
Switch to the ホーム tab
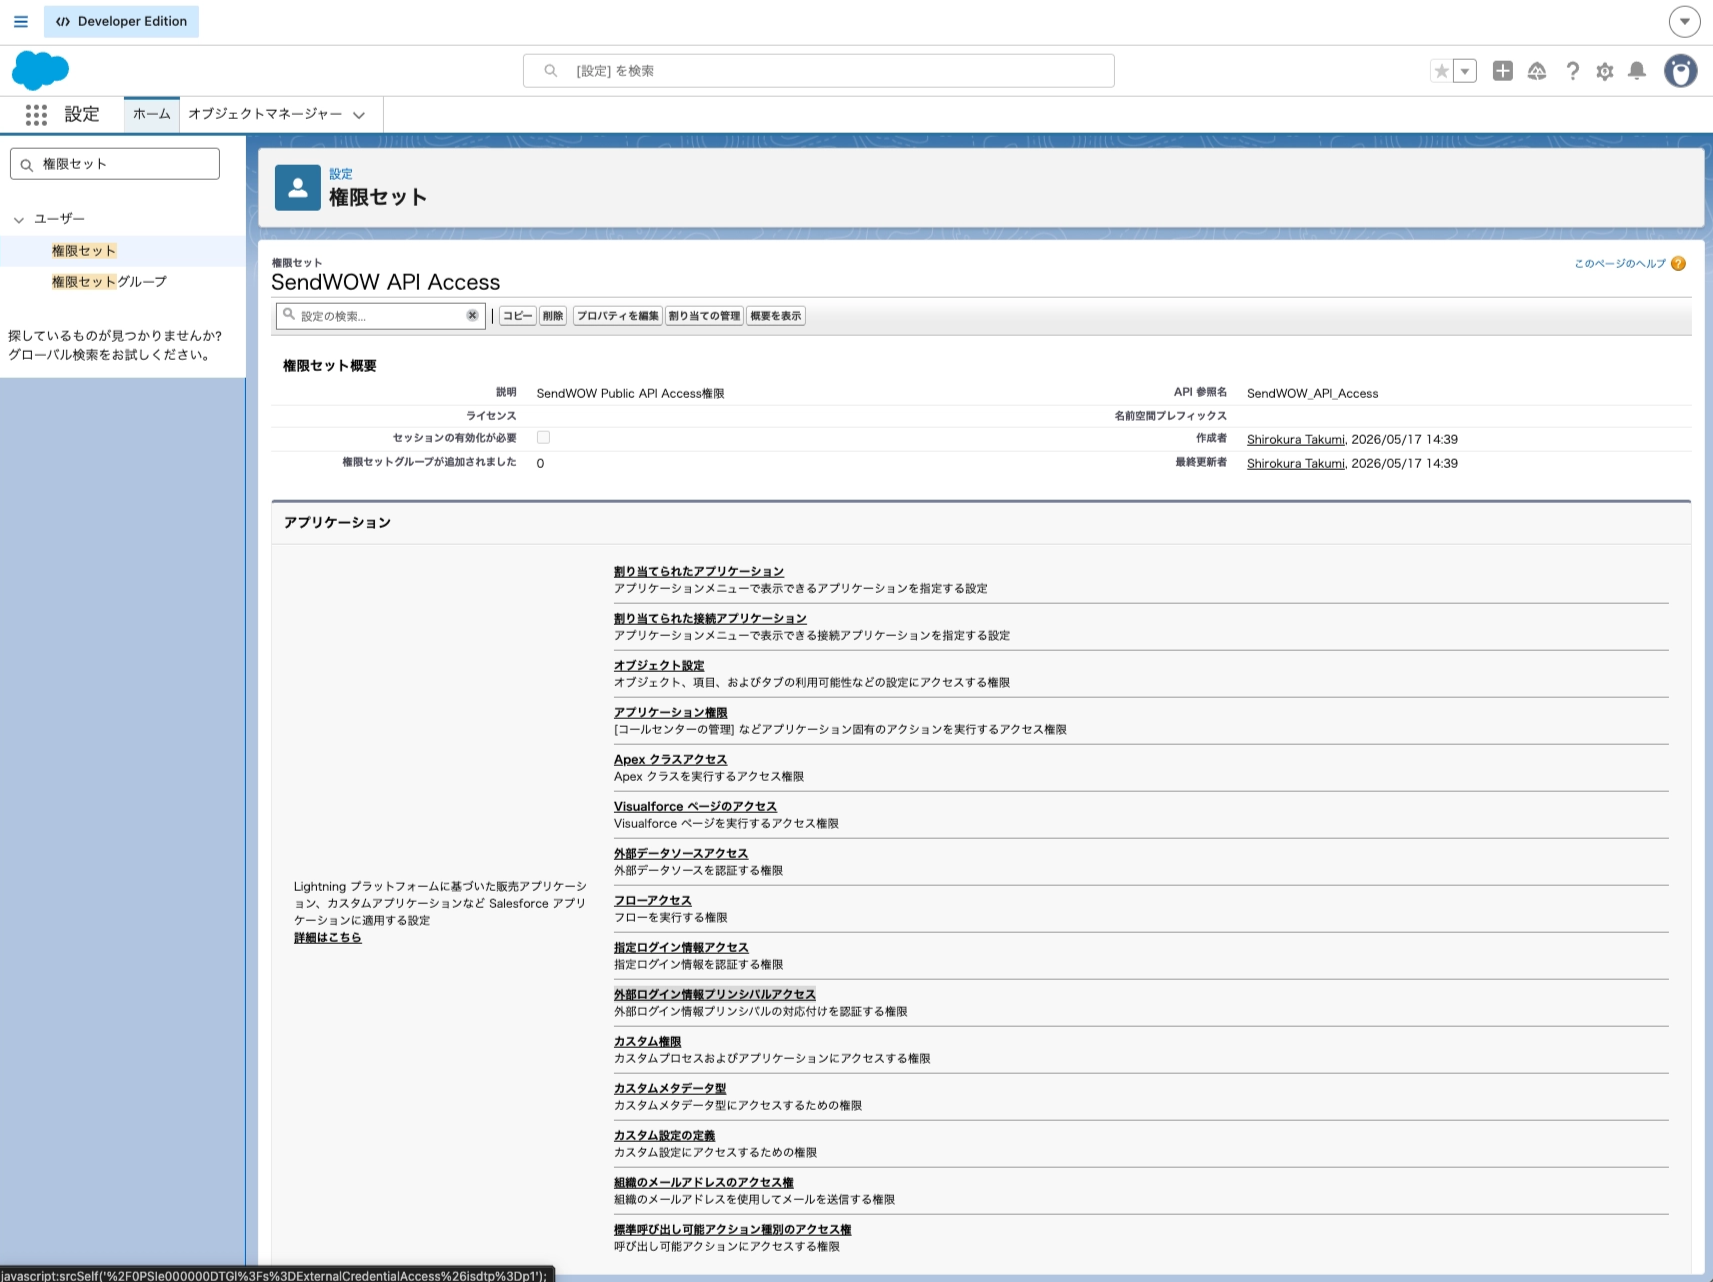pos(152,114)
